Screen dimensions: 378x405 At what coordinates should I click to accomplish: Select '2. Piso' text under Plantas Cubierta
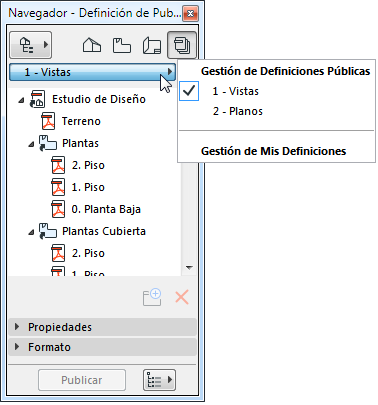(x=88, y=253)
